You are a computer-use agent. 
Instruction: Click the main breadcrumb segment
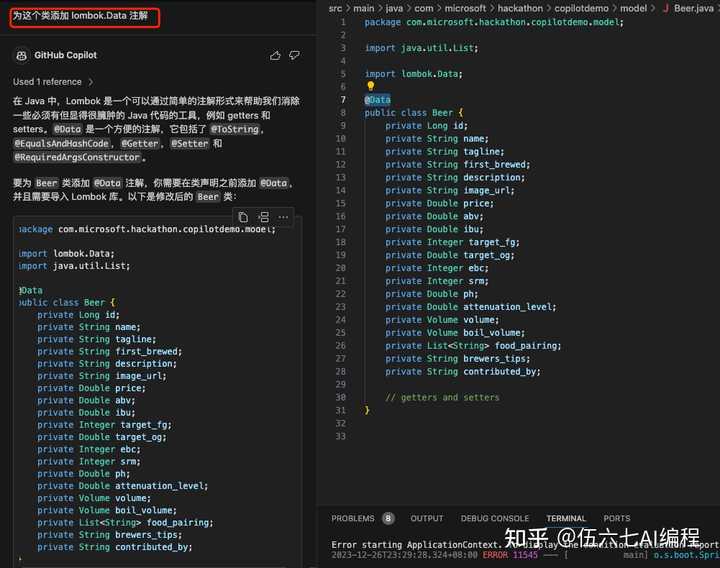[x=364, y=8]
